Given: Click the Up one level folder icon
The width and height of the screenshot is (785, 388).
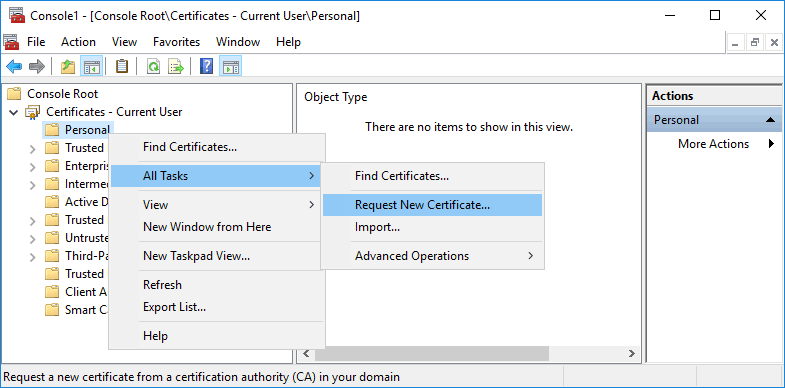Looking at the screenshot, I should tap(68, 66).
